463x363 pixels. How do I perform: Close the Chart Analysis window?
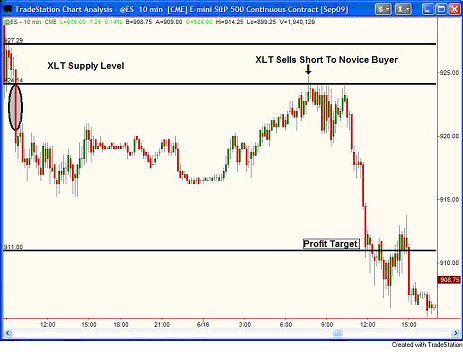[454, 9]
